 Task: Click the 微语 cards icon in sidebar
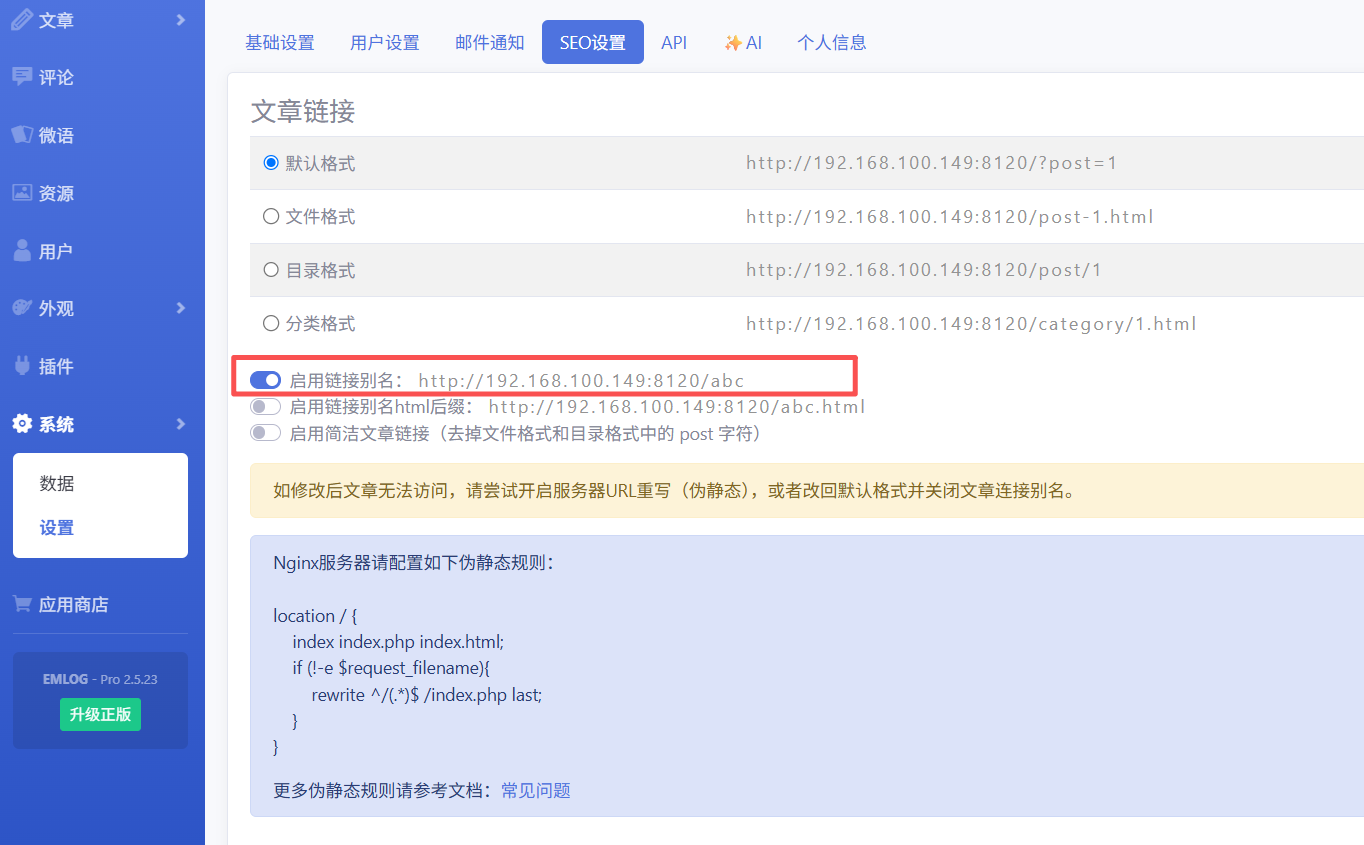(x=22, y=135)
